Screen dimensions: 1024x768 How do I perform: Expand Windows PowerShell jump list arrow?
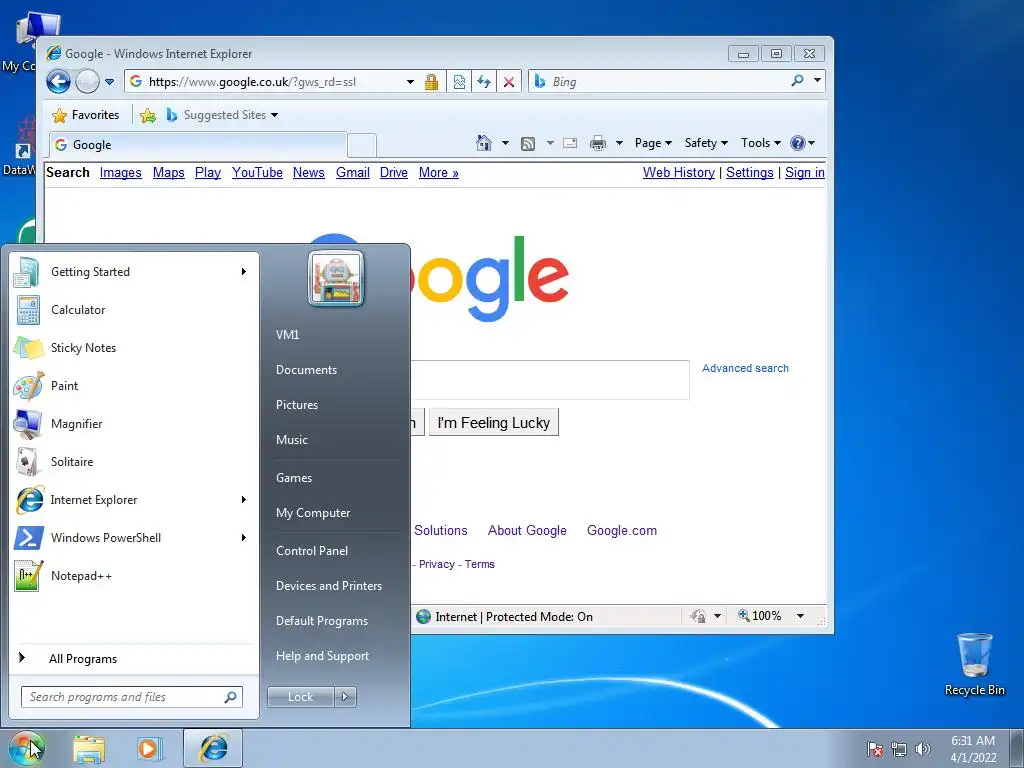(x=244, y=537)
